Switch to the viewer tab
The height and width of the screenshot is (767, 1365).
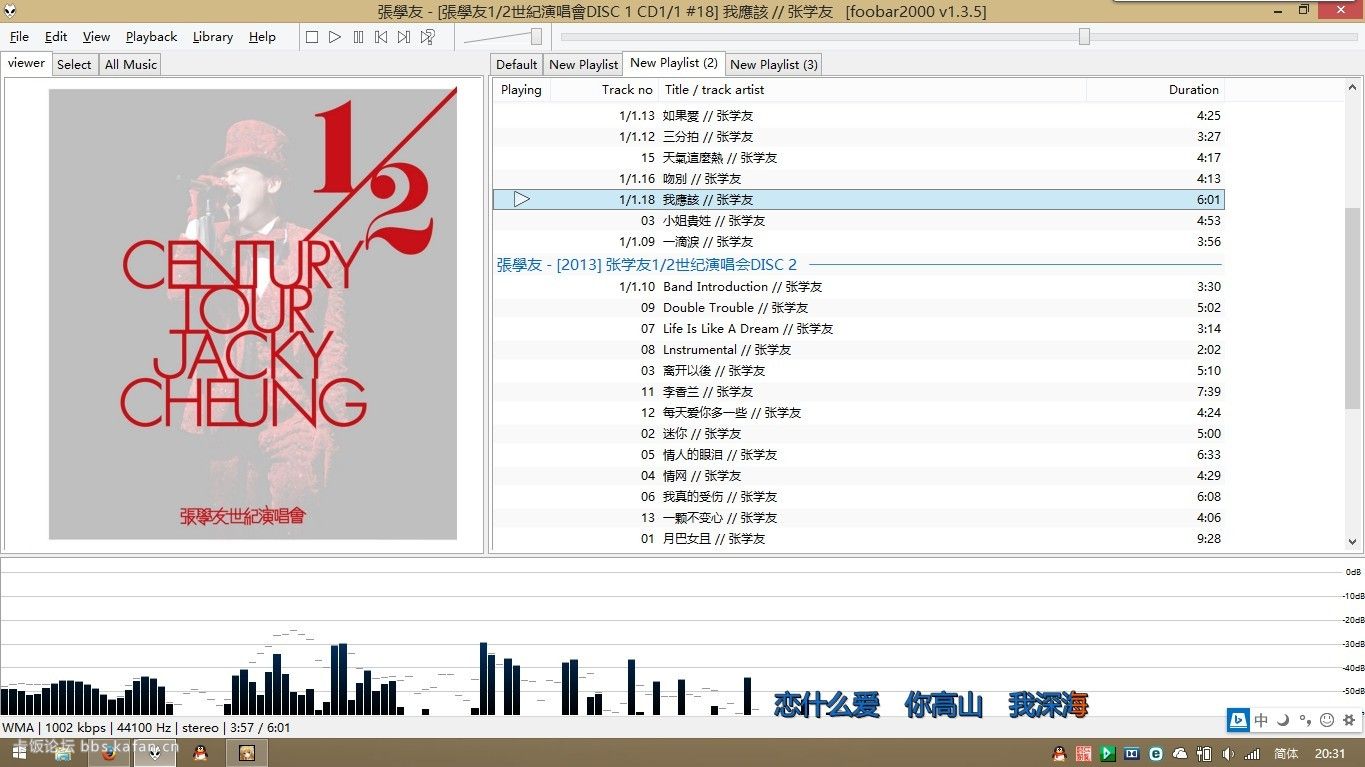click(26, 63)
